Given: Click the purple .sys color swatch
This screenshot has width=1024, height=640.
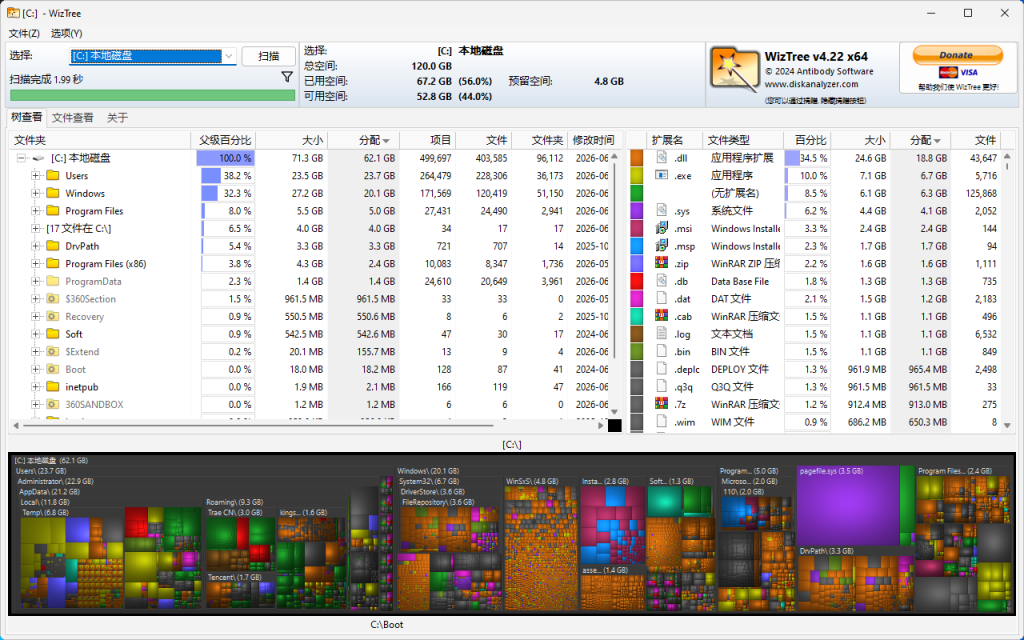Looking at the screenshot, I should 636,211.
